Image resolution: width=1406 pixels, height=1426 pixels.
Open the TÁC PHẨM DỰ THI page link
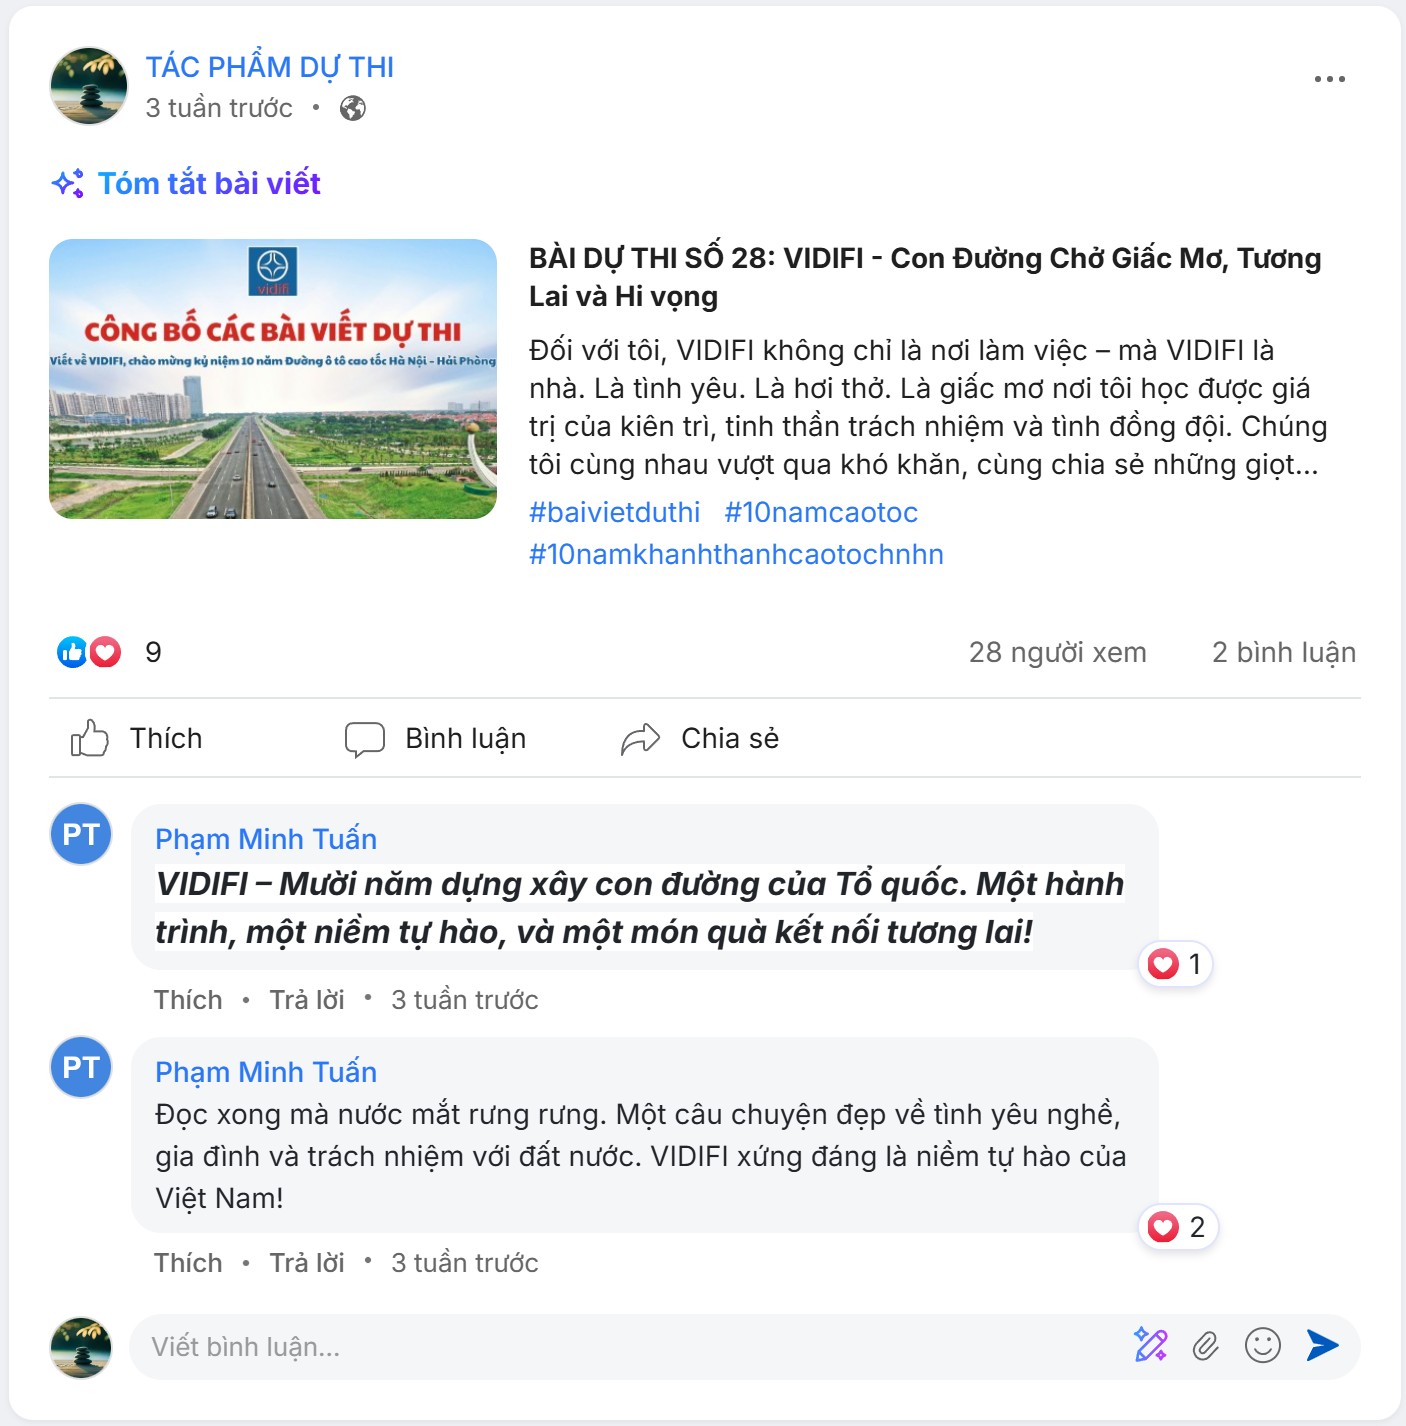click(270, 67)
